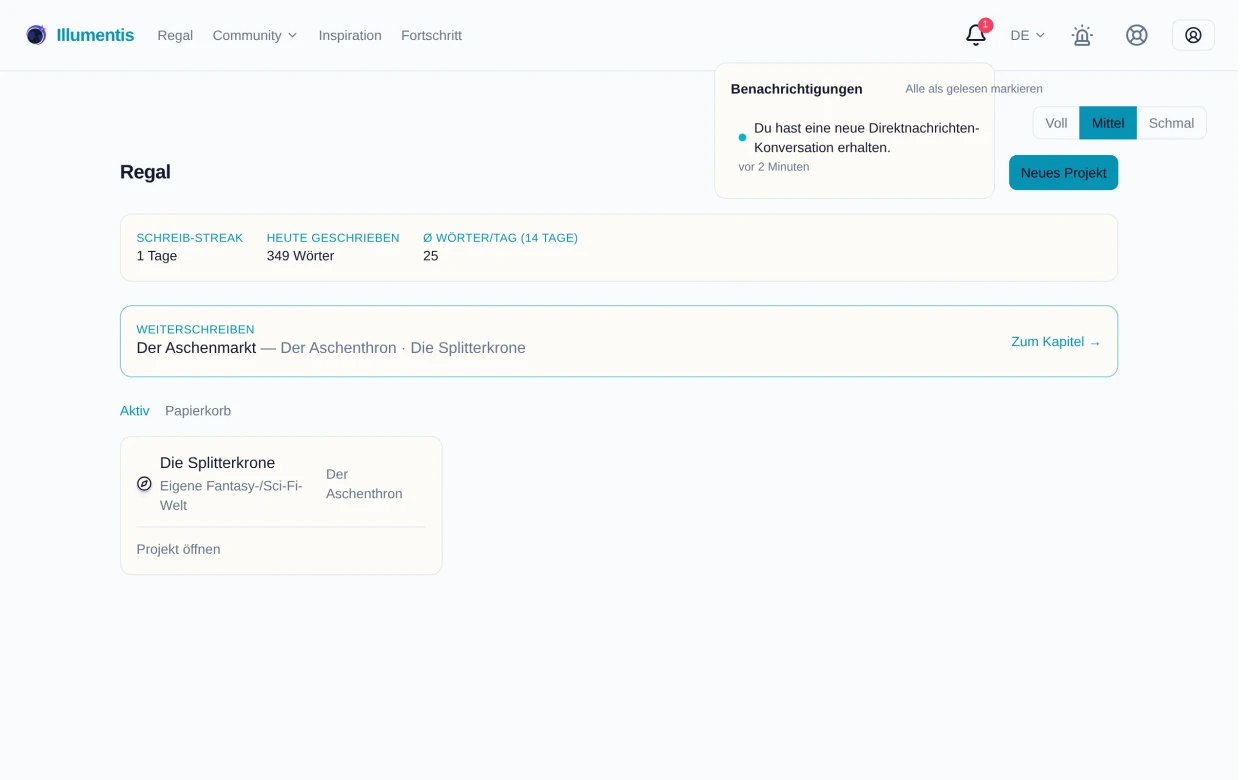Image resolution: width=1248 pixels, height=780 pixels.
Task: Open the user profile icon
Action: [1193, 35]
